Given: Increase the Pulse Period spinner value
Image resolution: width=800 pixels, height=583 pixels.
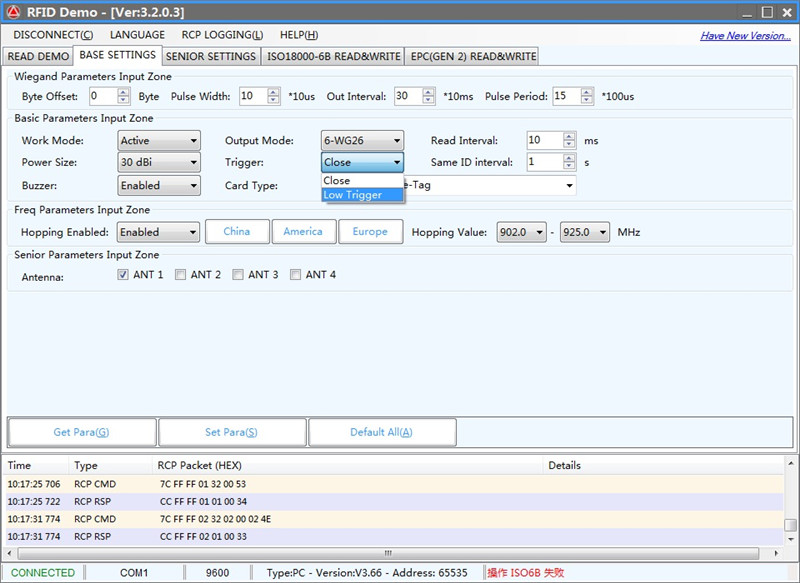Looking at the screenshot, I should tap(587, 92).
